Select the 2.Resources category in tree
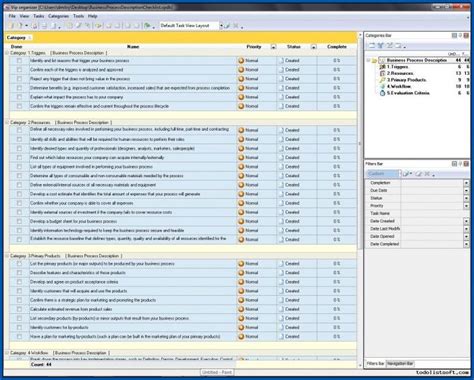474x380 pixels. (400, 73)
